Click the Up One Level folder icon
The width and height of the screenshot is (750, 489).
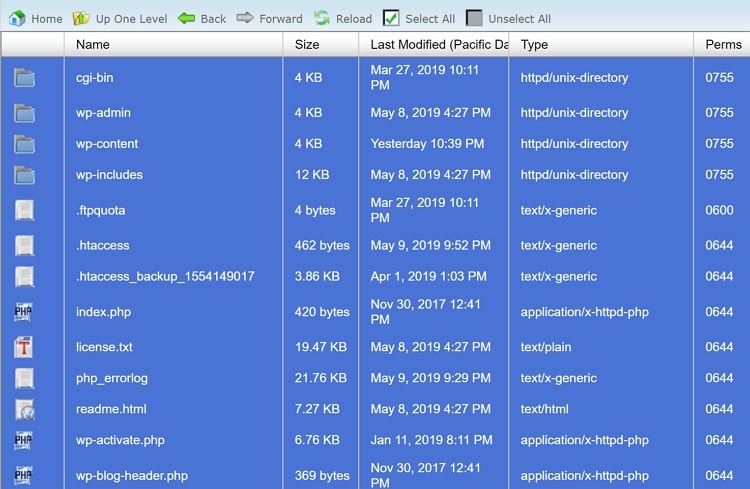[x=81, y=18]
